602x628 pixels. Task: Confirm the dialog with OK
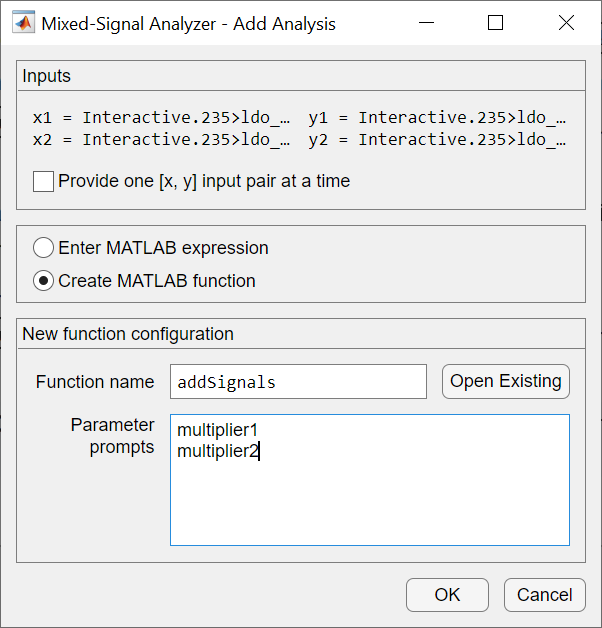(x=447, y=595)
